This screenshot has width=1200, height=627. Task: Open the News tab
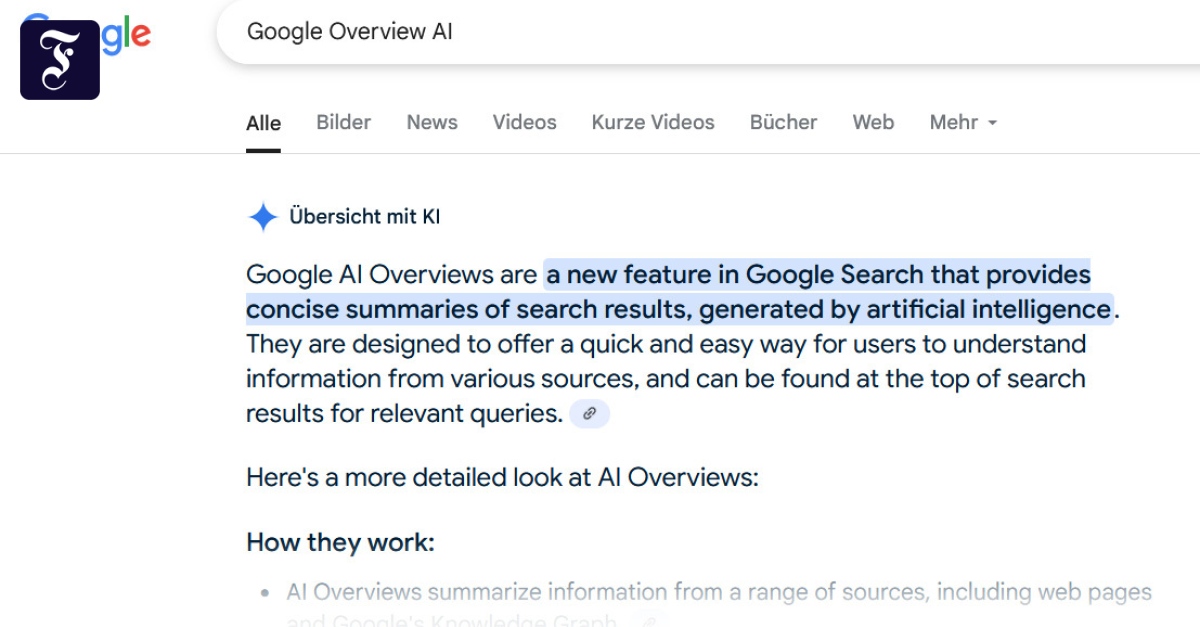point(432,123)
